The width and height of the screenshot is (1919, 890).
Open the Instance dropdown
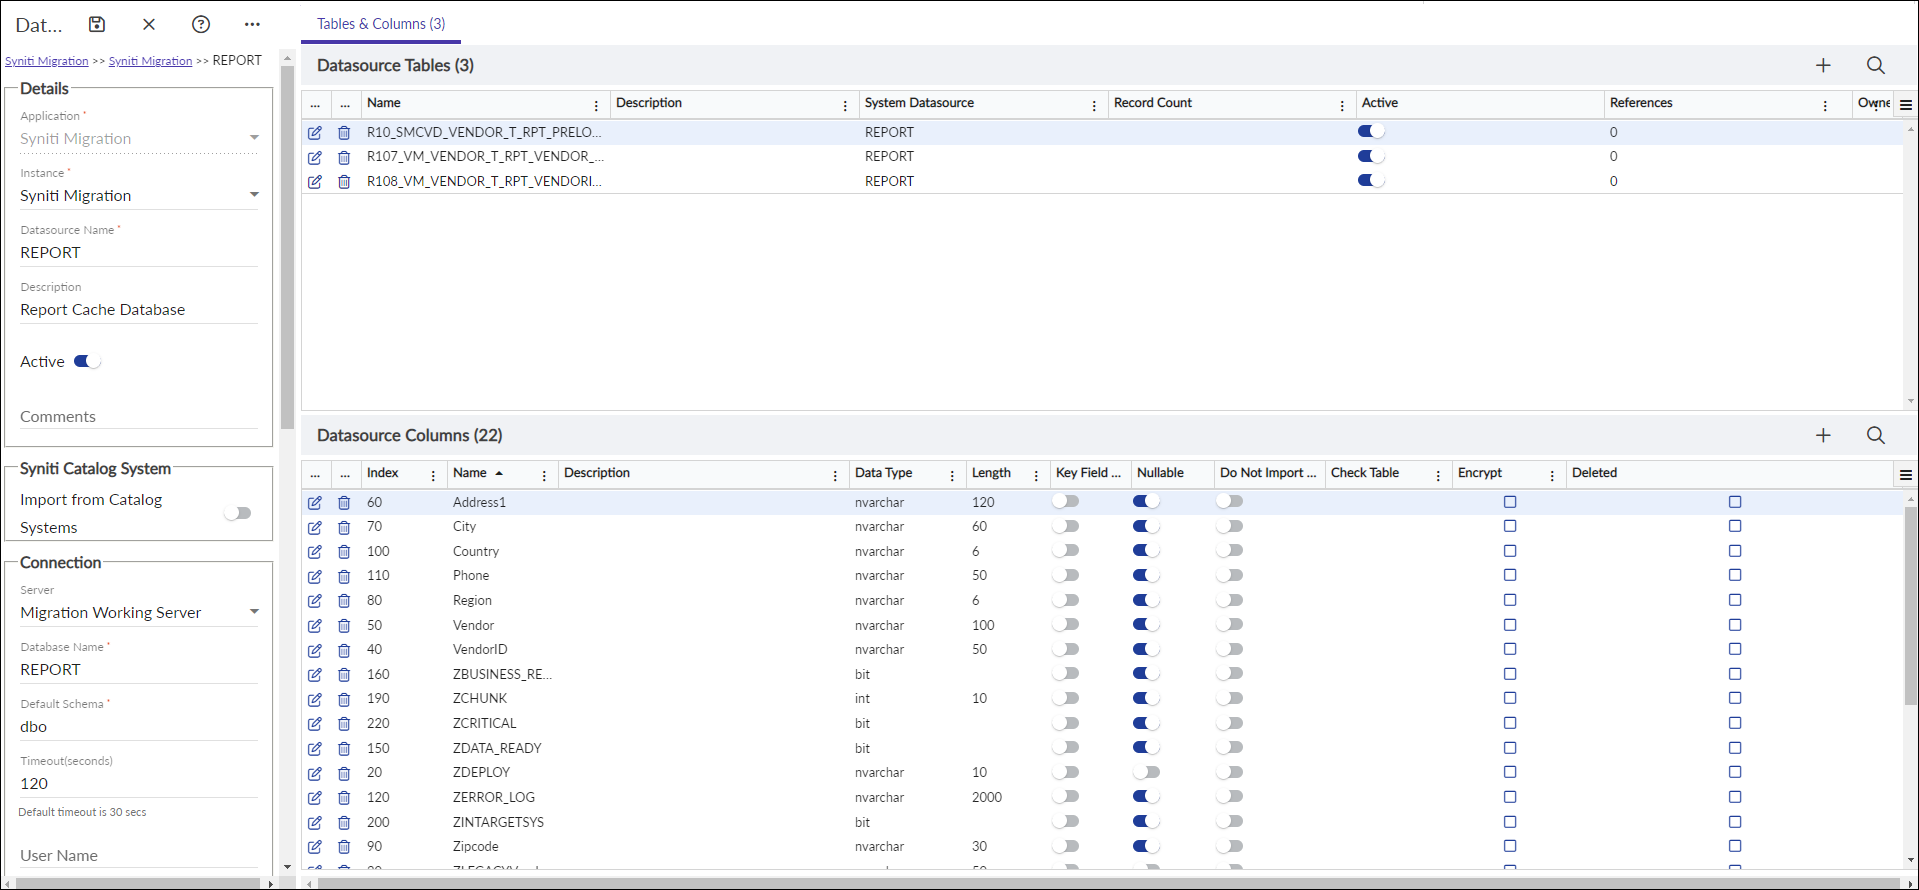(x=254, y=195)
